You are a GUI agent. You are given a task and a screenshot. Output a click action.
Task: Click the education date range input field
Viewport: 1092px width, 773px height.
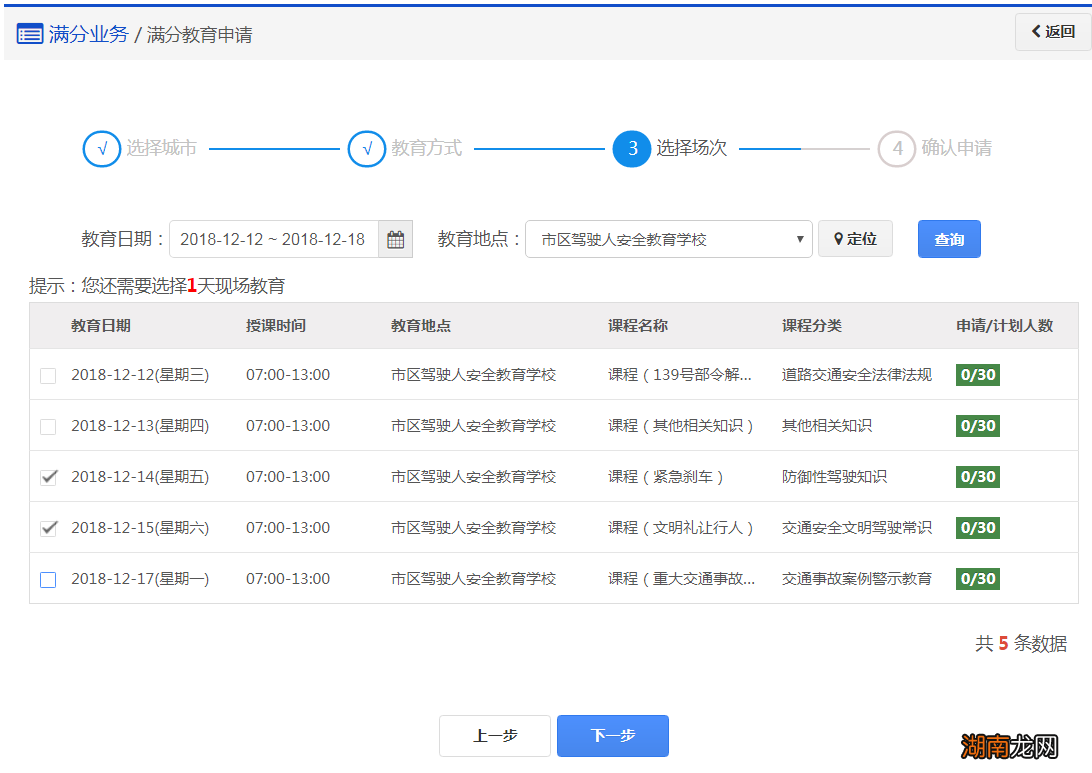pos(271,238)
